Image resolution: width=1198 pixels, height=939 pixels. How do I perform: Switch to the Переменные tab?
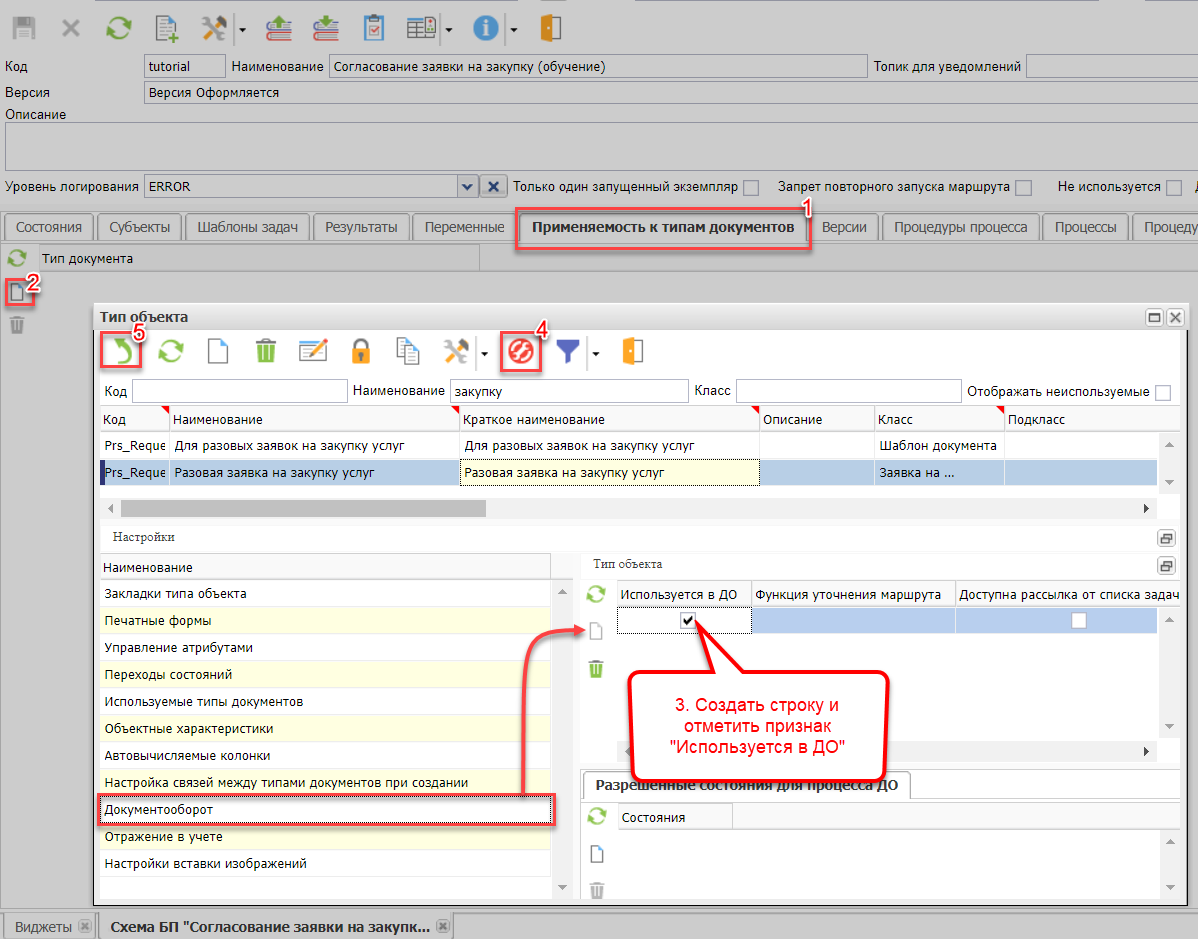point(464,227)
